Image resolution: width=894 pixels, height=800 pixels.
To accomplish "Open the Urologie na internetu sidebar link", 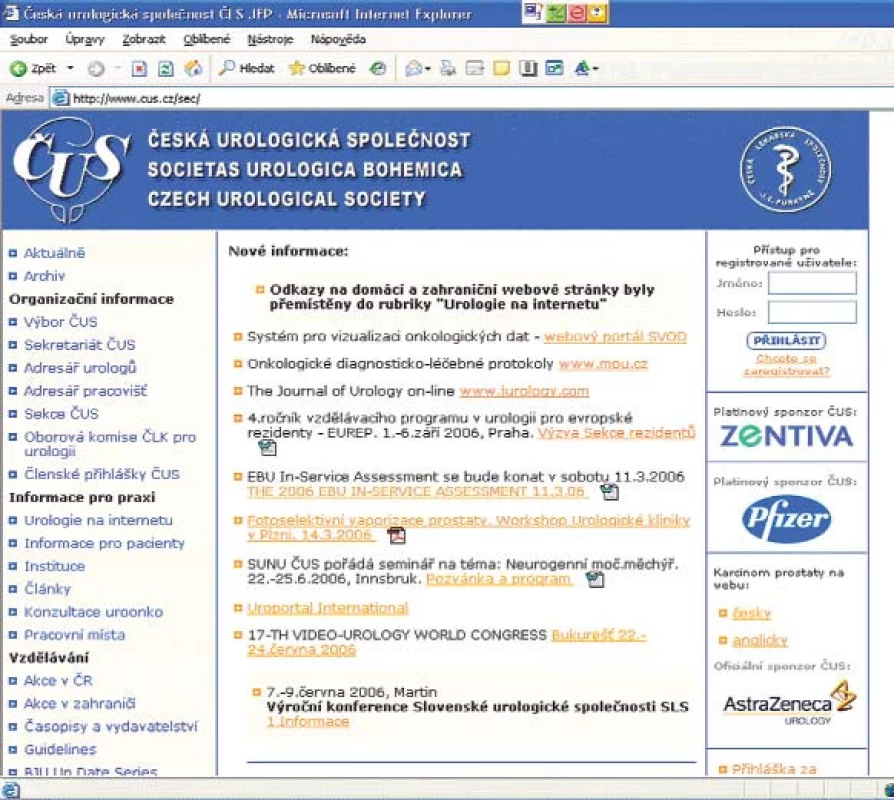I will pyautogui.click(x=98, y=520).
